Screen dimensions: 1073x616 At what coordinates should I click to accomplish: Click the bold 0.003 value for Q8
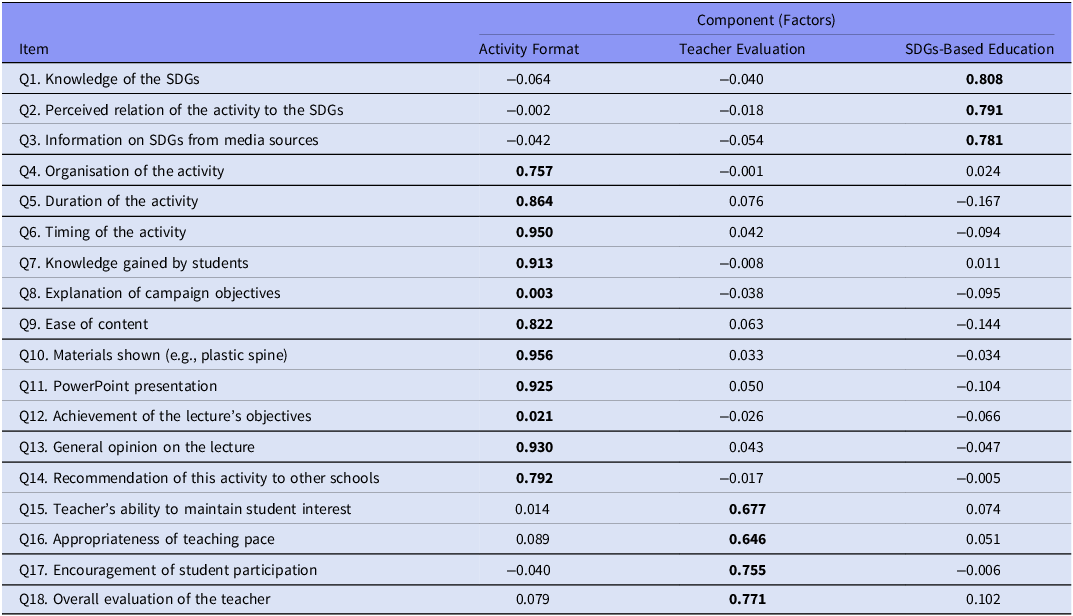click(534, 293)
